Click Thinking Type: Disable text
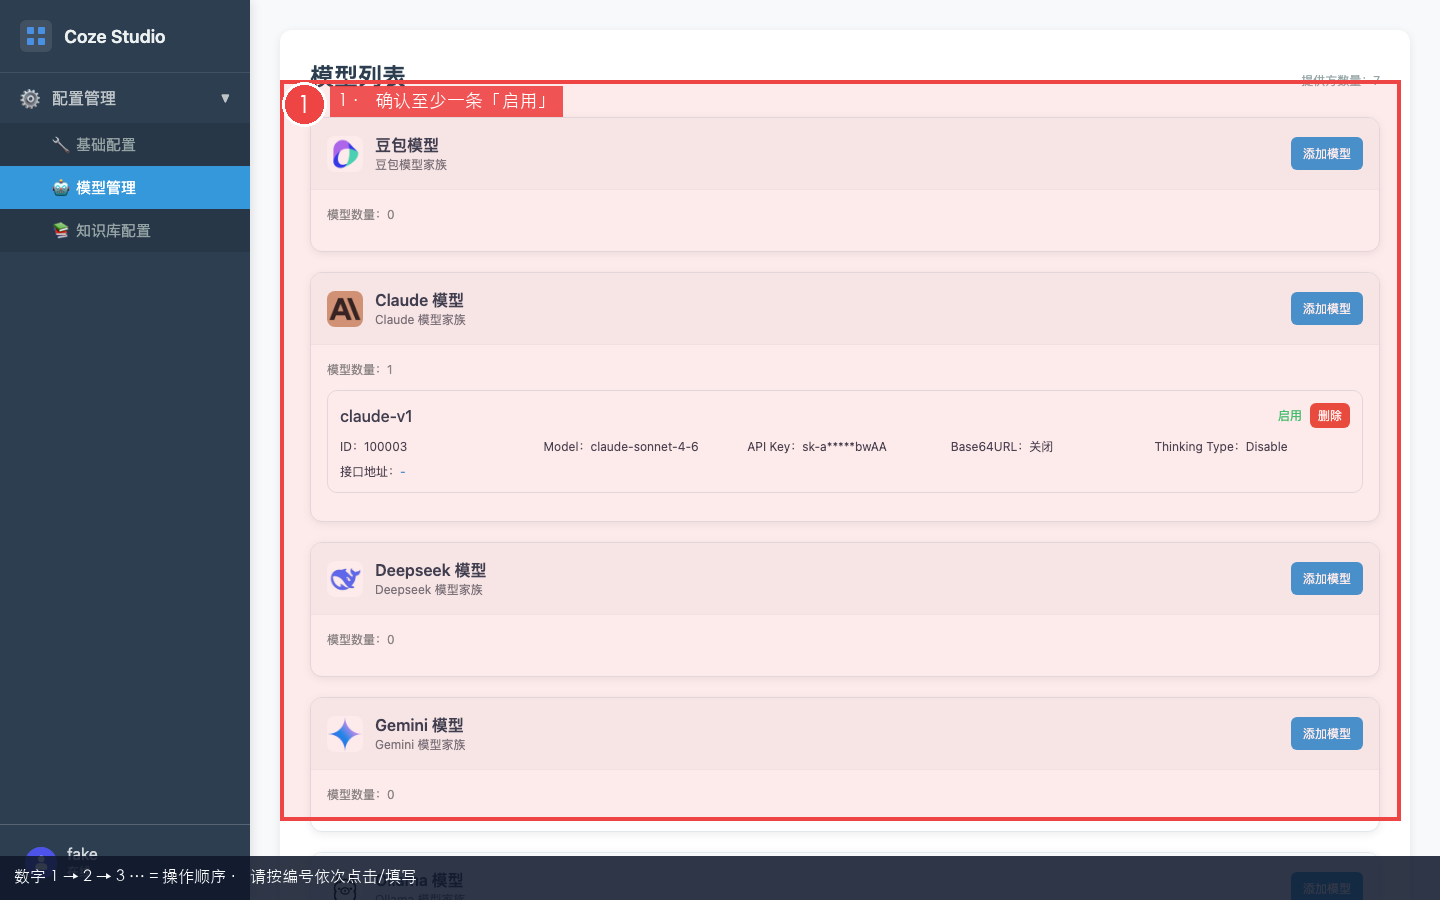 (1221, 447)
